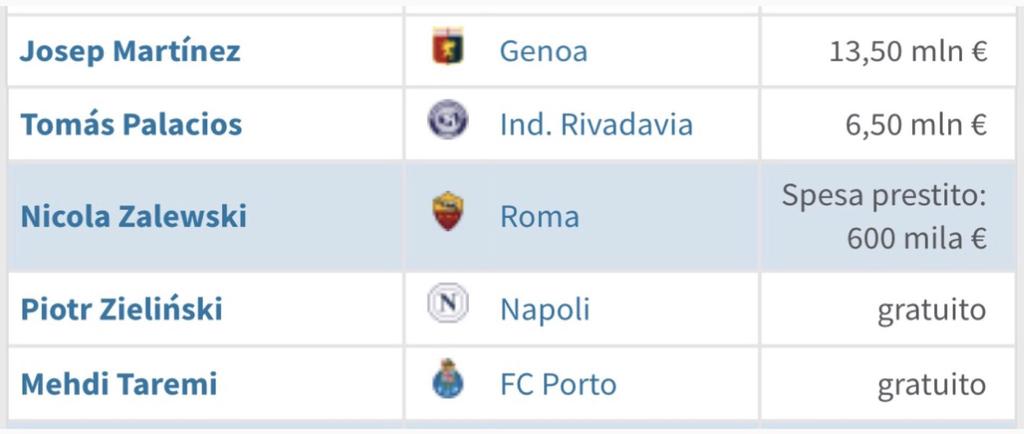Open the Roma club page link
This screenshot has width=1024, height=434.
(x=539, y=217)
